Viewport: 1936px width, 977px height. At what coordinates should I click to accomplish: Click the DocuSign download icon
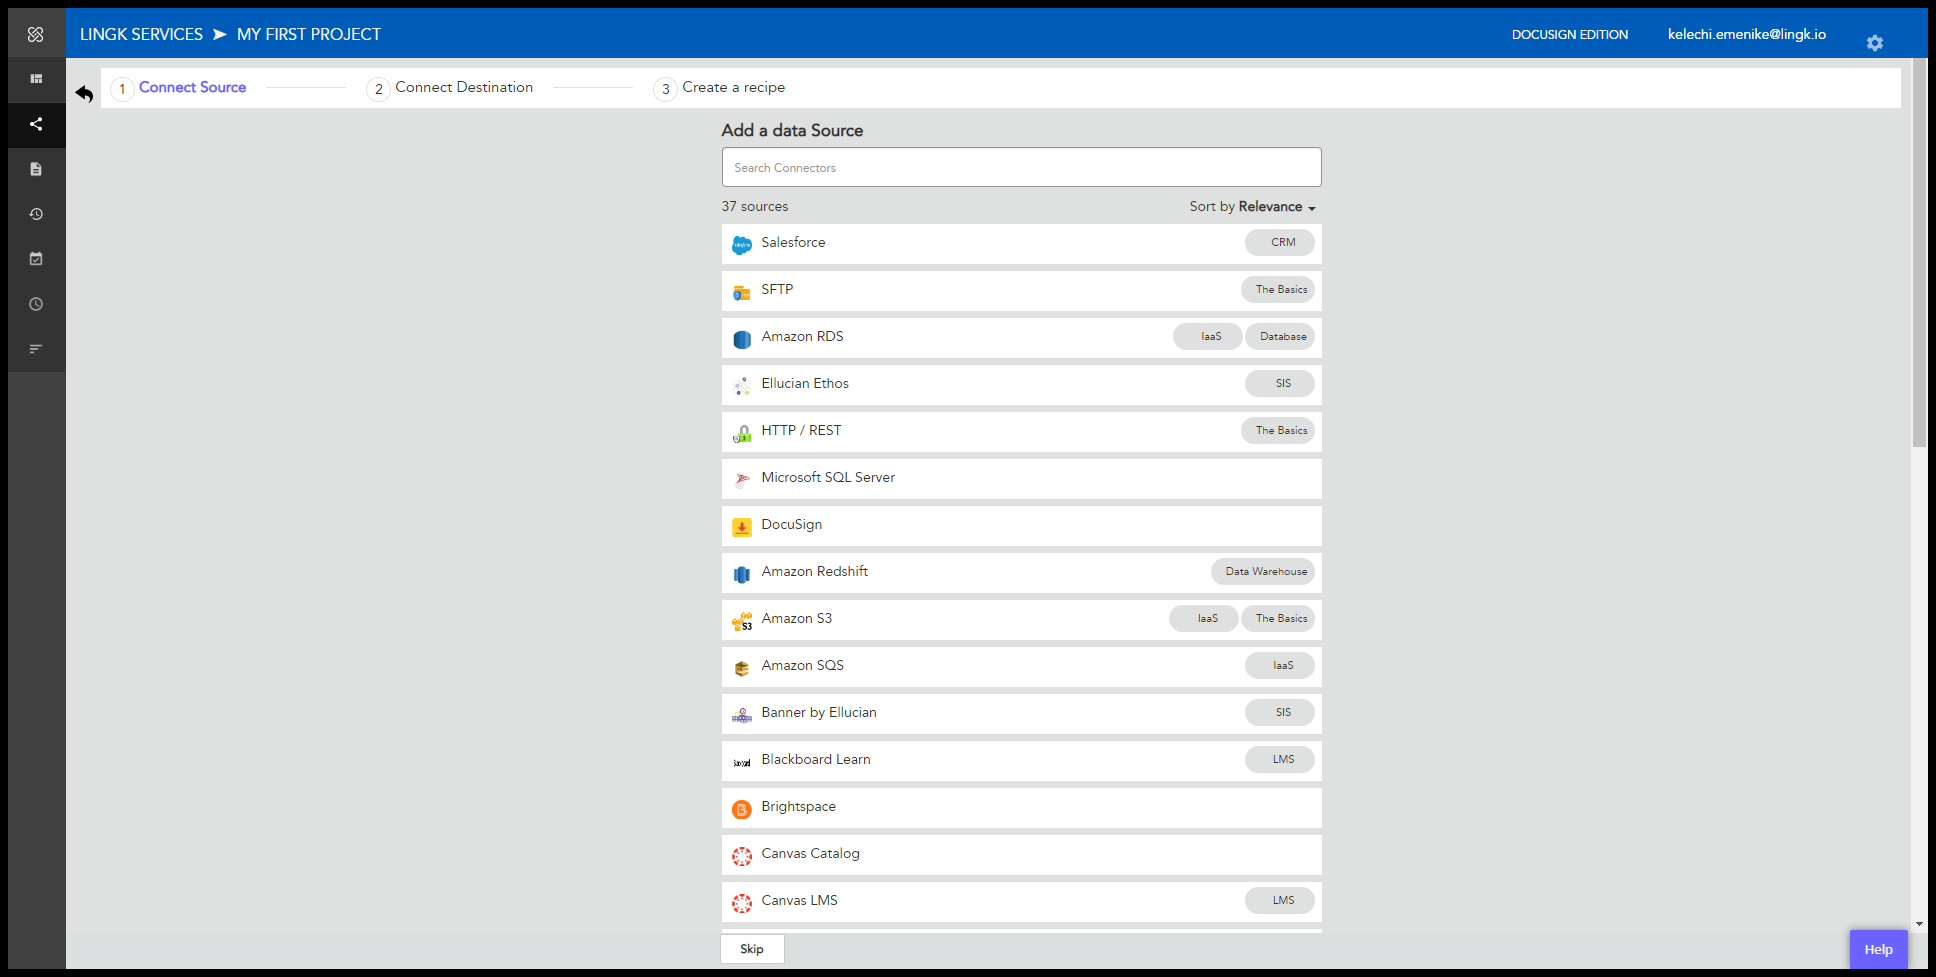742,527
